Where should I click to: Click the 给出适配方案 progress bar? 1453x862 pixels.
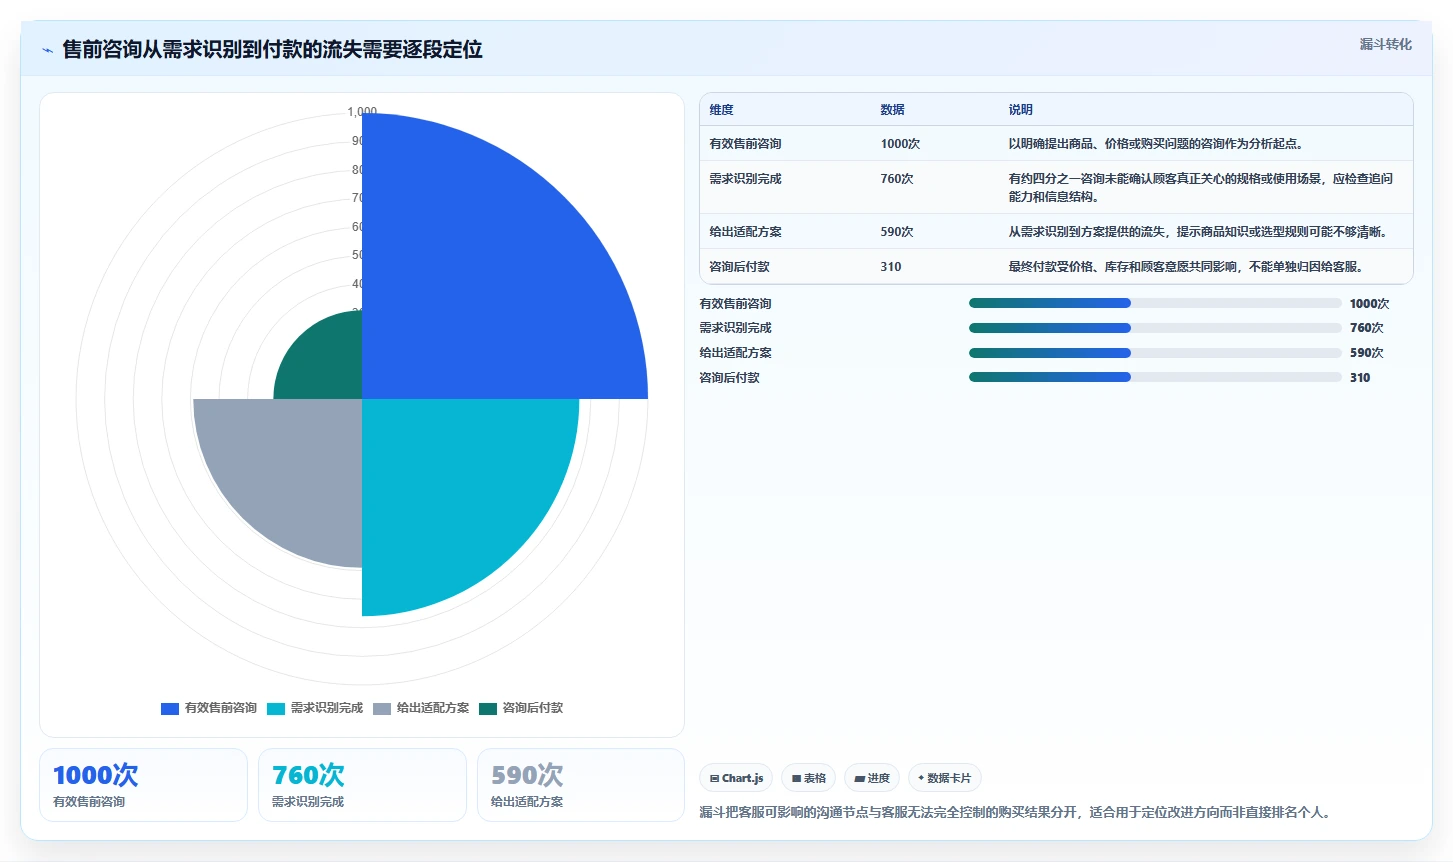pyautogui.click(x=1155, y=353)
